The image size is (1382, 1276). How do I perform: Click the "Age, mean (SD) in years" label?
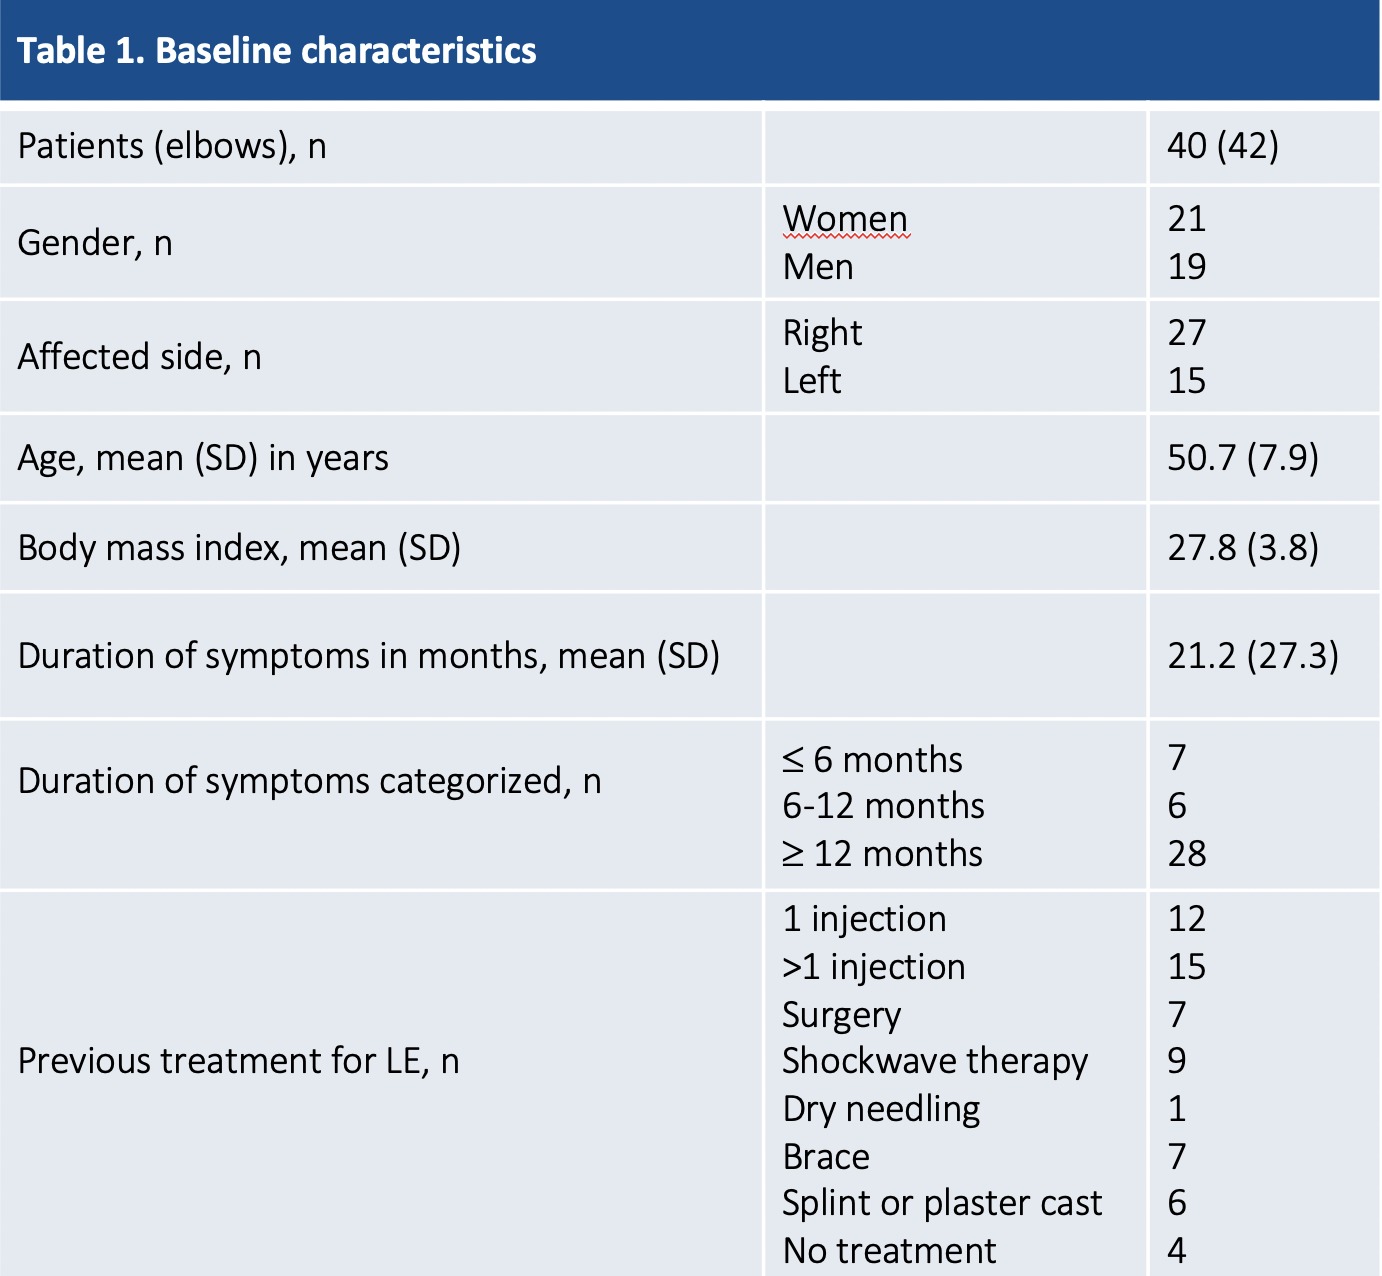tap(203, 458)
